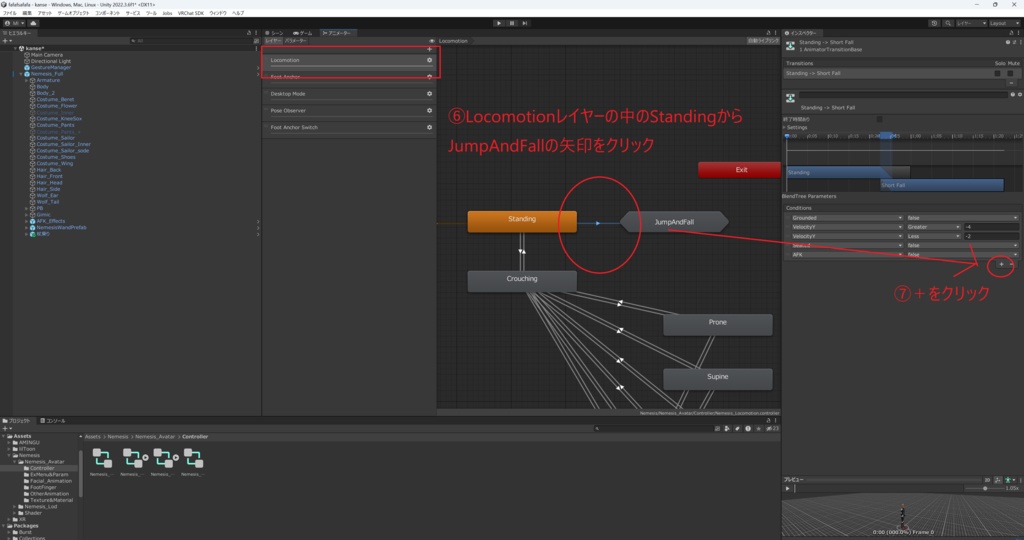Click the transition name input field
The image size is (1024, 540).
click(x=903, y=95)
